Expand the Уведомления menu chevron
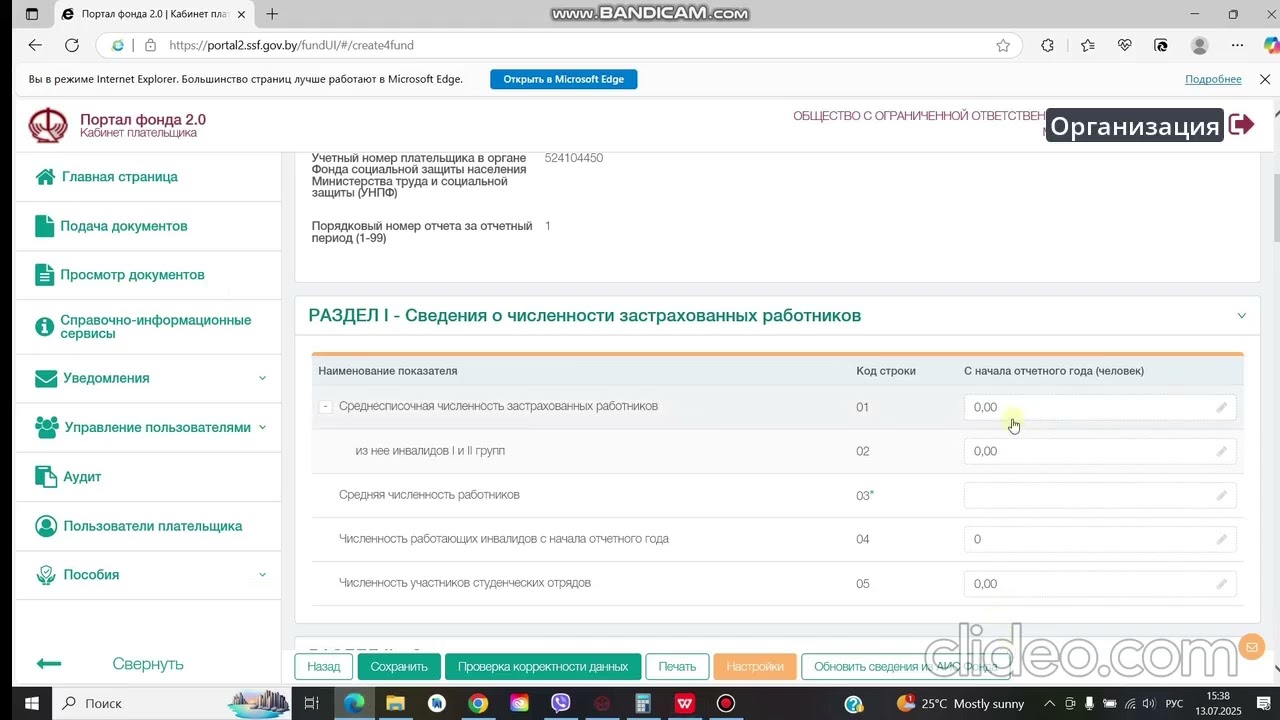Viewport: 1280px width, 720px height. [262, 378]
